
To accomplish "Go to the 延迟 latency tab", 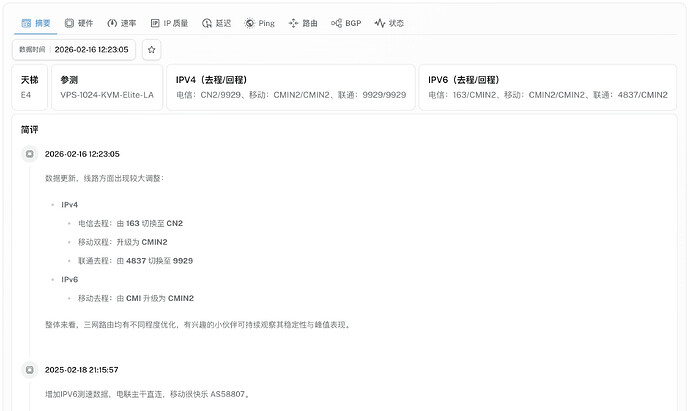I will coord(217,23).
